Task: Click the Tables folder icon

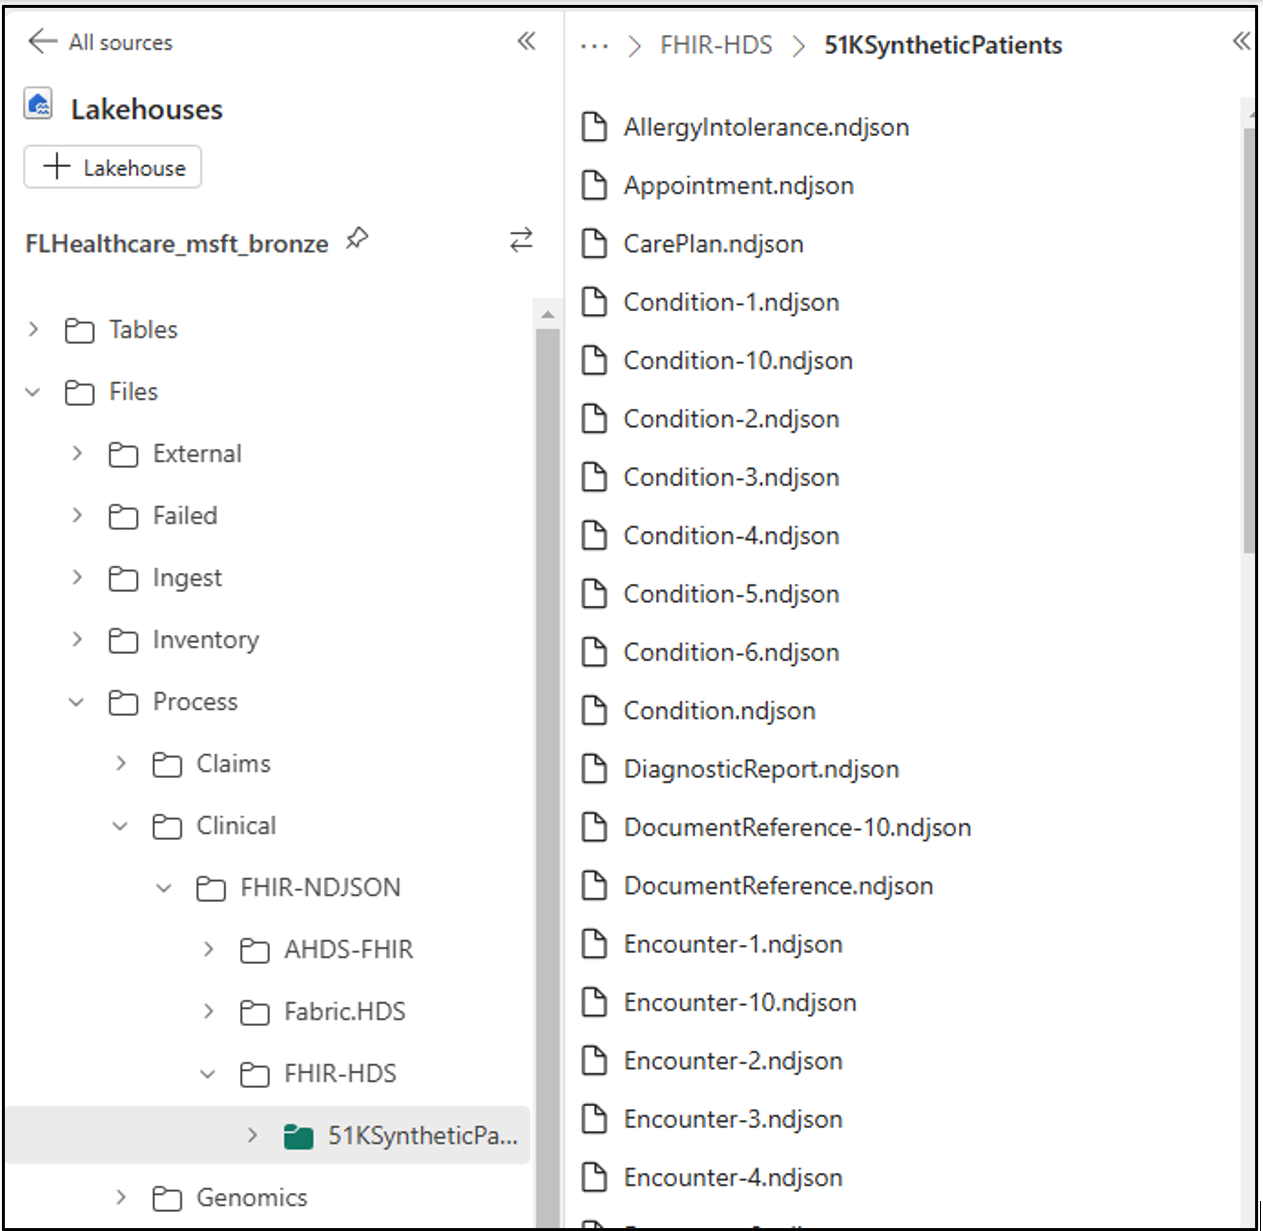Action: 79,330
